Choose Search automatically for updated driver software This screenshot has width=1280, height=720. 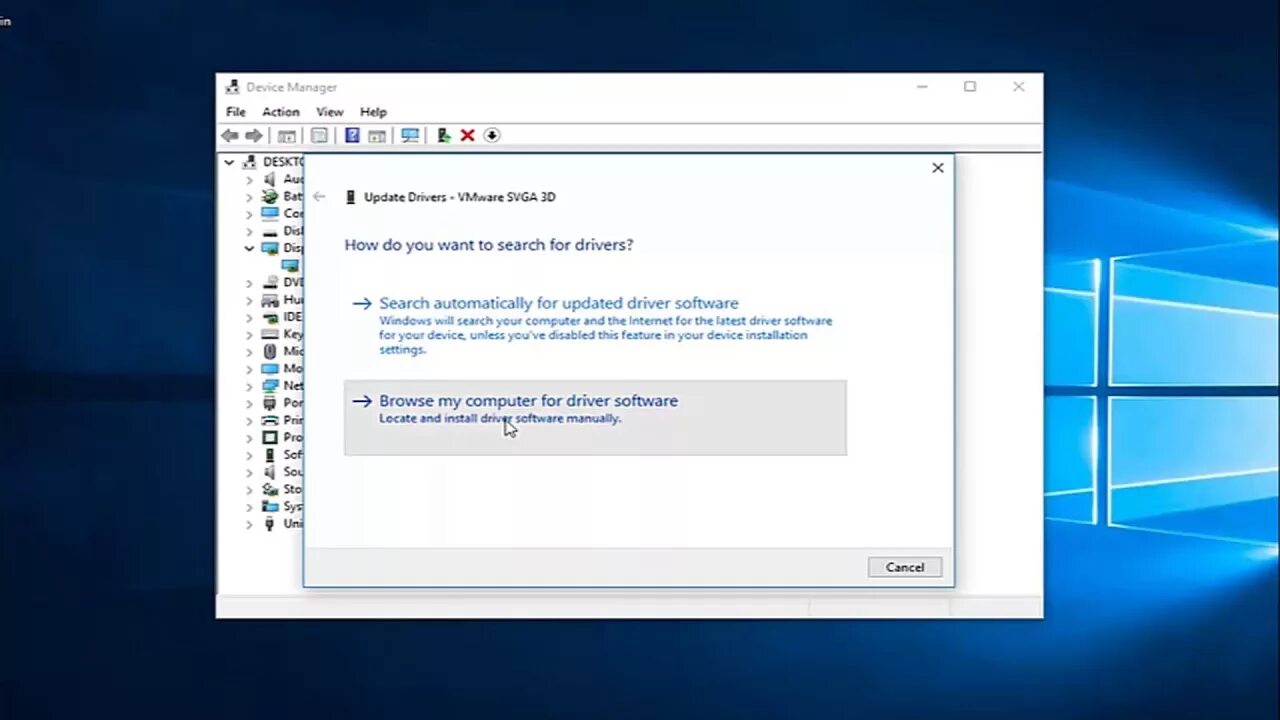595,326
